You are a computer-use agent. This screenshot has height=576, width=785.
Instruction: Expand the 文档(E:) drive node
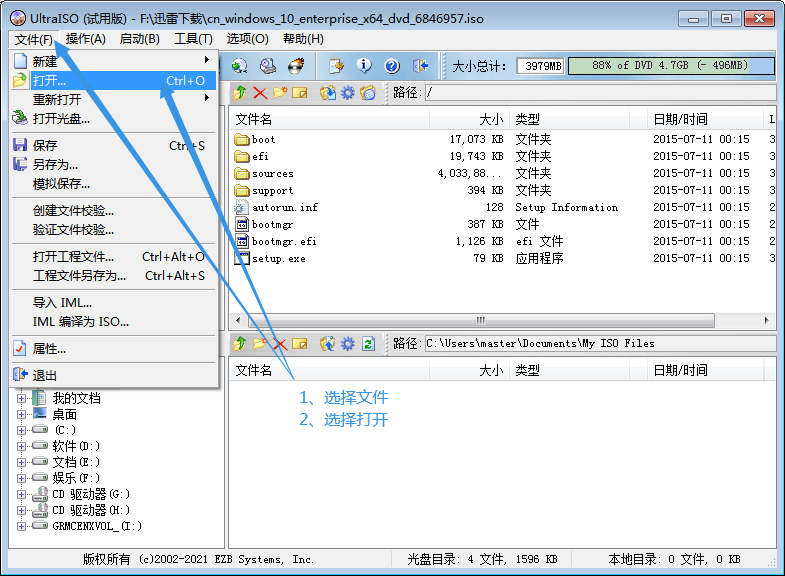click(x=21, y=462)
